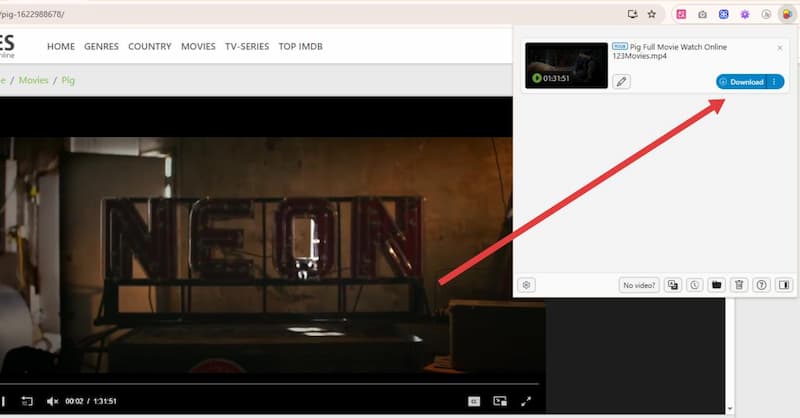Rewind ten seconds with the replay icon
This screenshot has height=418, width=800.
point(27,402)
